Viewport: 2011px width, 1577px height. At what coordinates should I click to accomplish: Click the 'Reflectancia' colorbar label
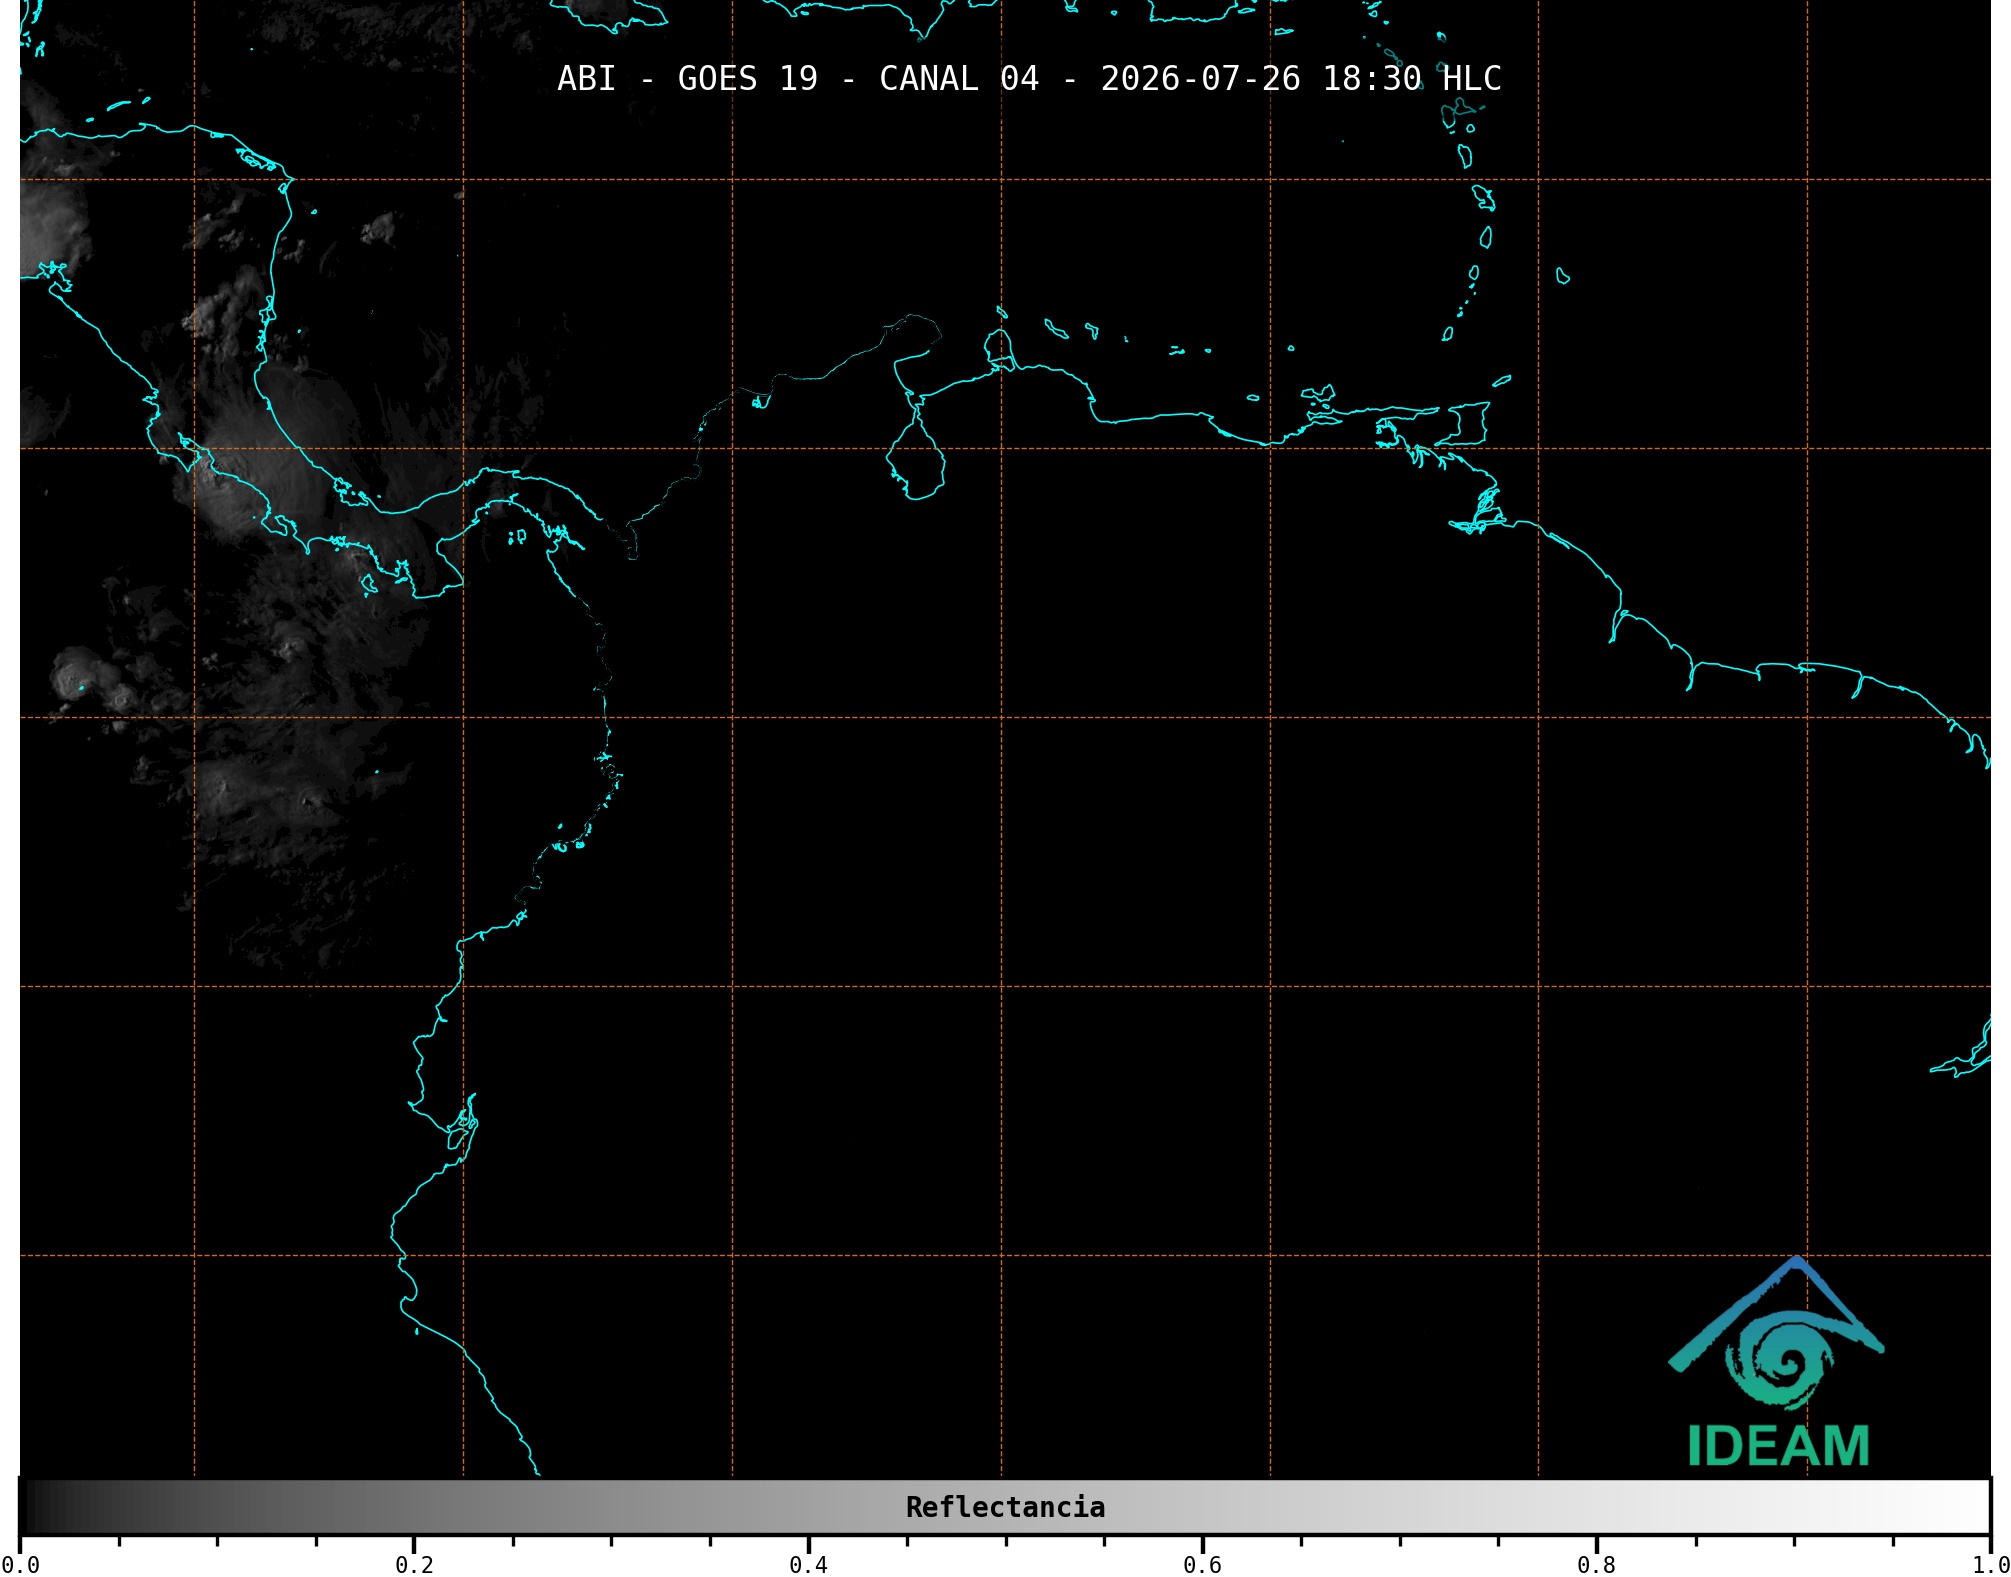coord(1005,1507)
